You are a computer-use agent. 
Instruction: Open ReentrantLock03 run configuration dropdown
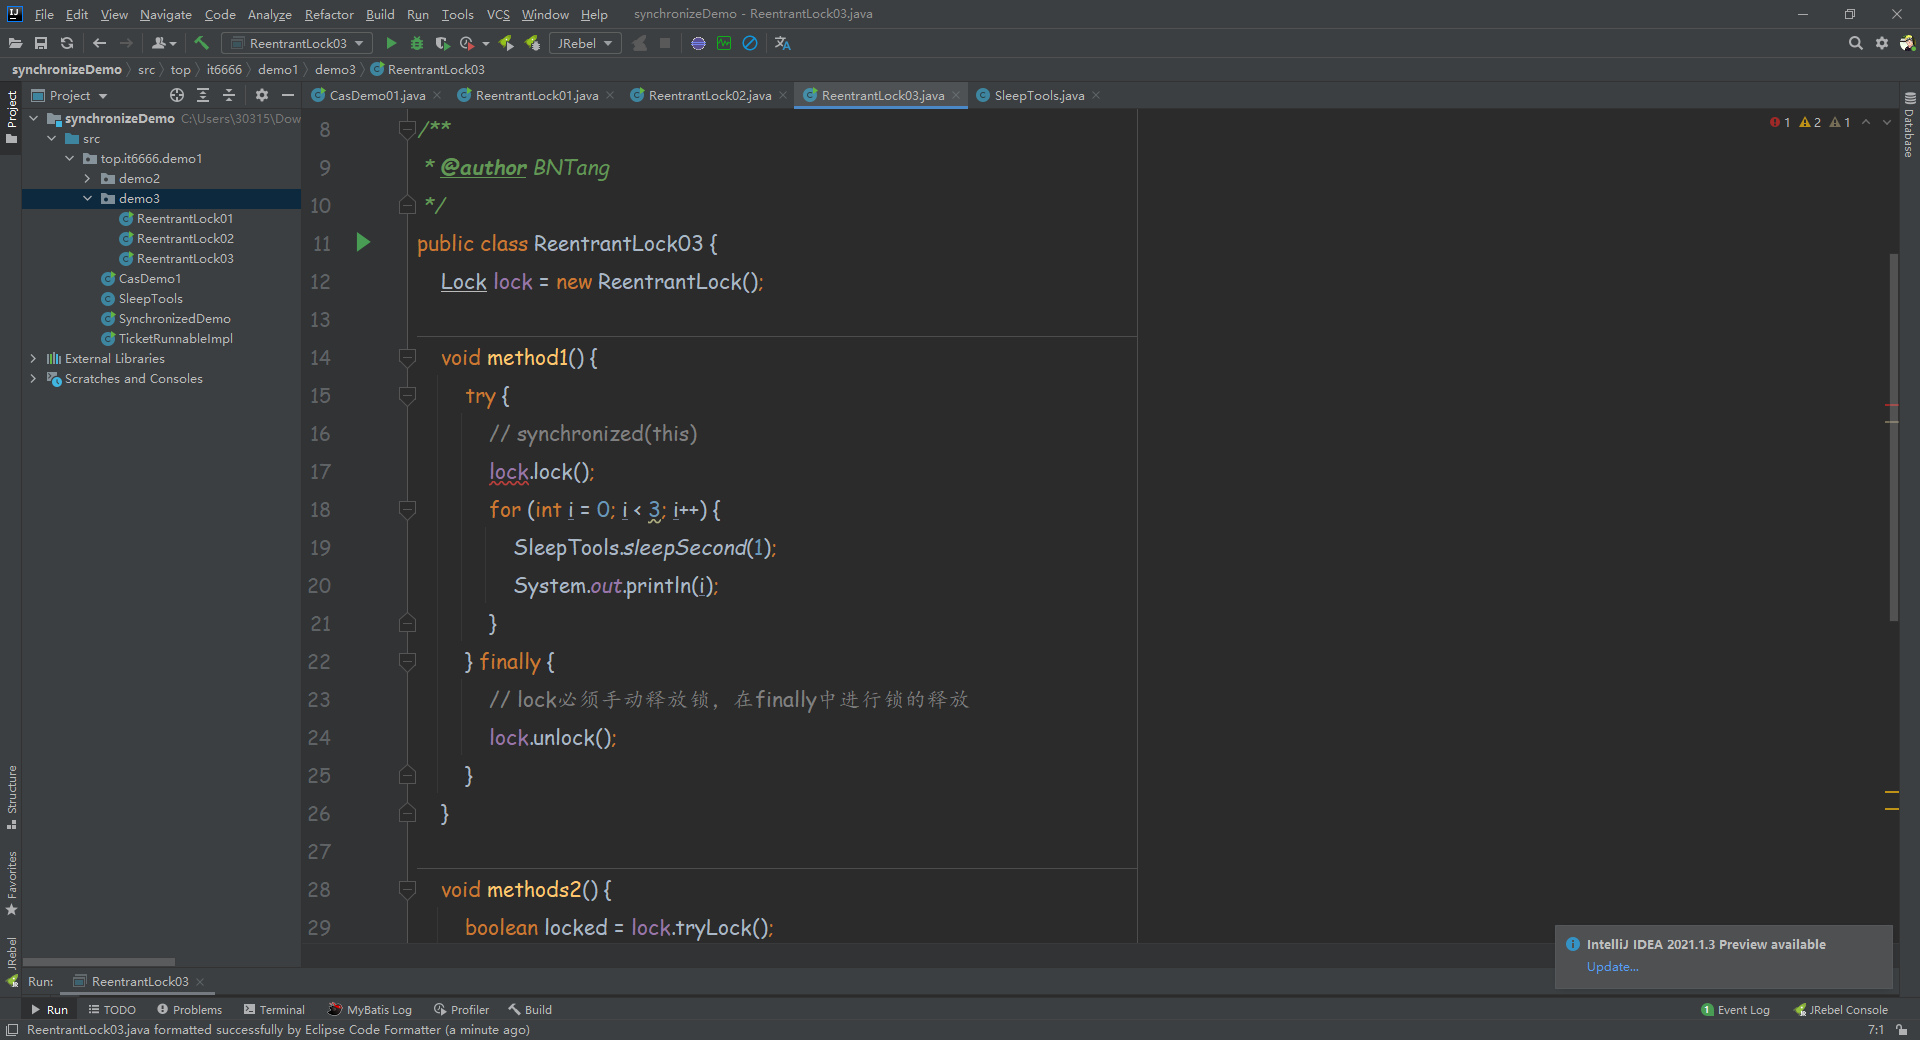(x=297, y=43)
